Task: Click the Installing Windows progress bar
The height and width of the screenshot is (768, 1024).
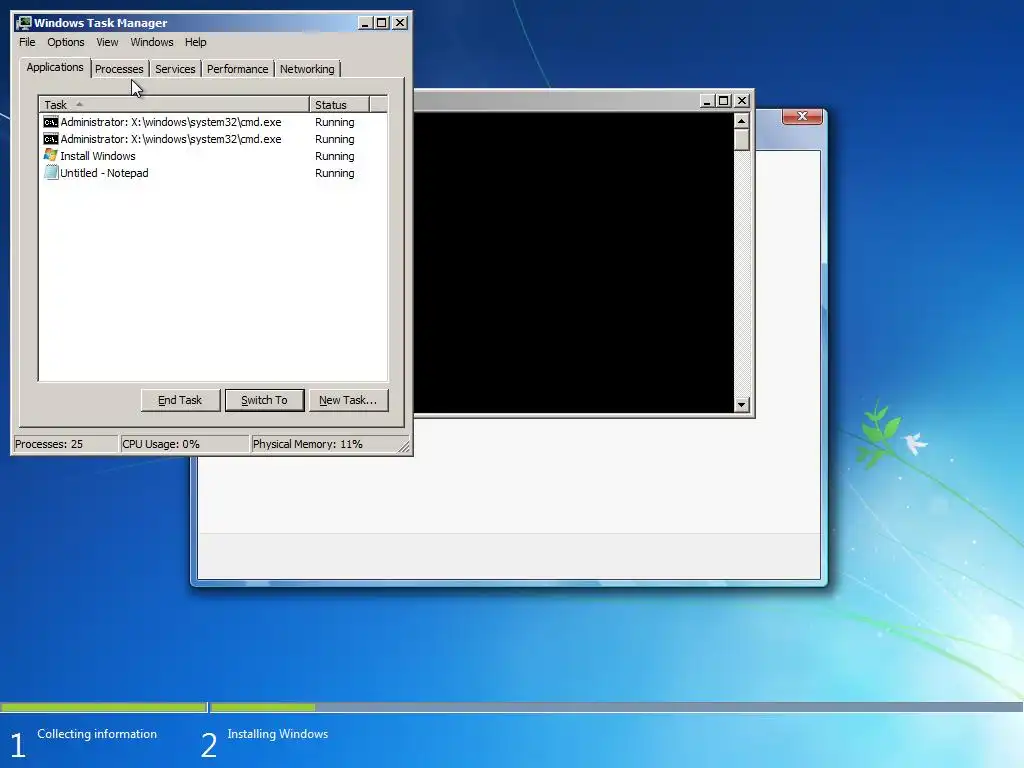Action: pos(616,707)
